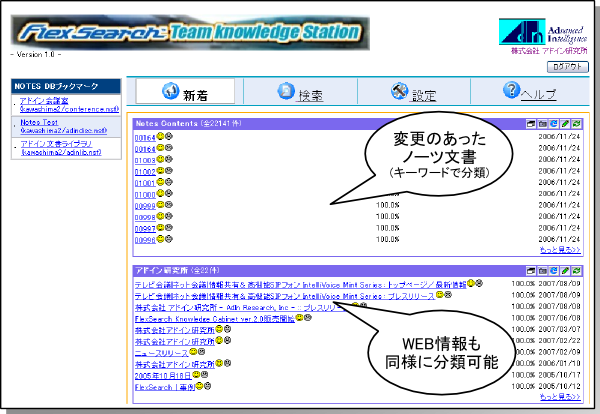Click もっと見る>> under アドイン研究所 panel

tap(560, 396)
